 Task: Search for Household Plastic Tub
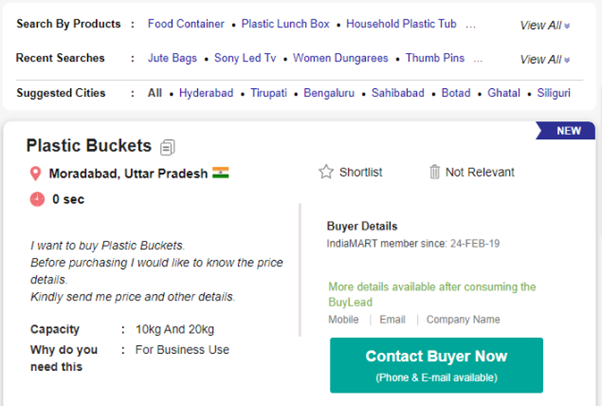(x=400, y=23)
